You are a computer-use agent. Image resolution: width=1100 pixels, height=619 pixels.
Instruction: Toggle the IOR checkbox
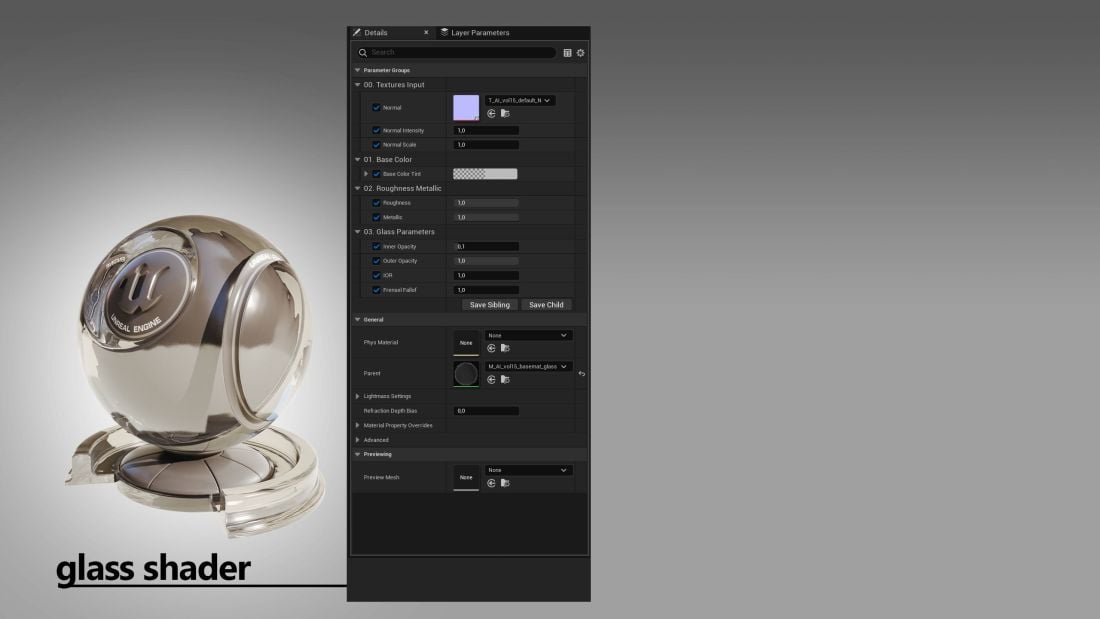(x=376, y=275)
